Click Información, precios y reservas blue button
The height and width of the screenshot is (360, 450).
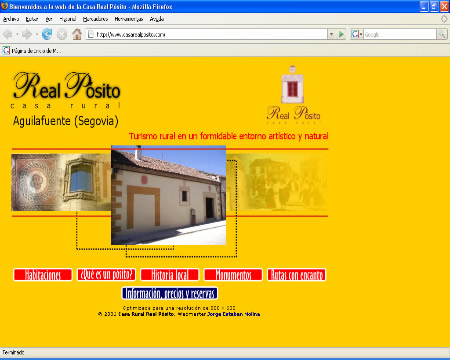pyautogui.click(x=170, y=293)
